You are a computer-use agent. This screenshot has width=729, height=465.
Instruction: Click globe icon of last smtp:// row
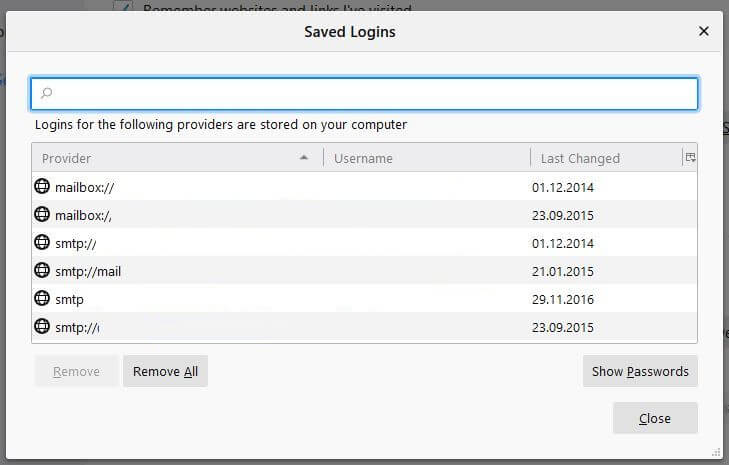pos(42,326)
